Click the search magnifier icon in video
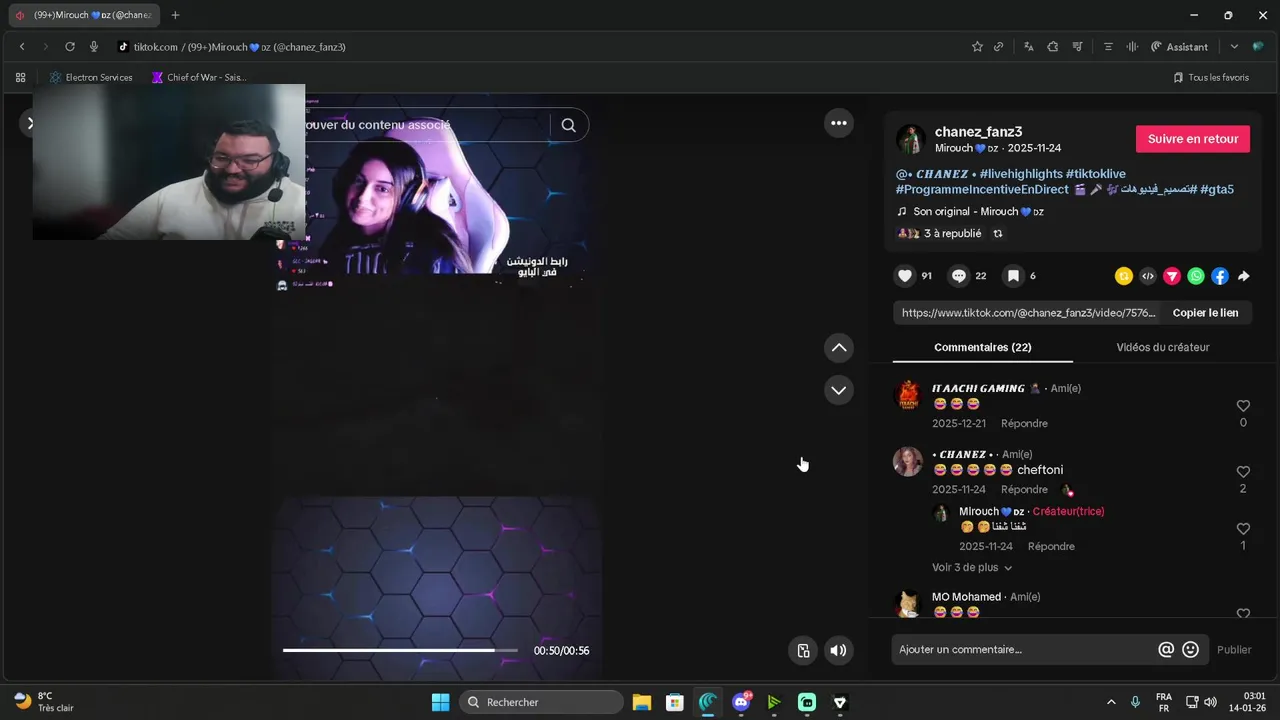Image resolution: width=1280 pixels, height=720 pixels. pyautogui.click(x=568, y=125)
